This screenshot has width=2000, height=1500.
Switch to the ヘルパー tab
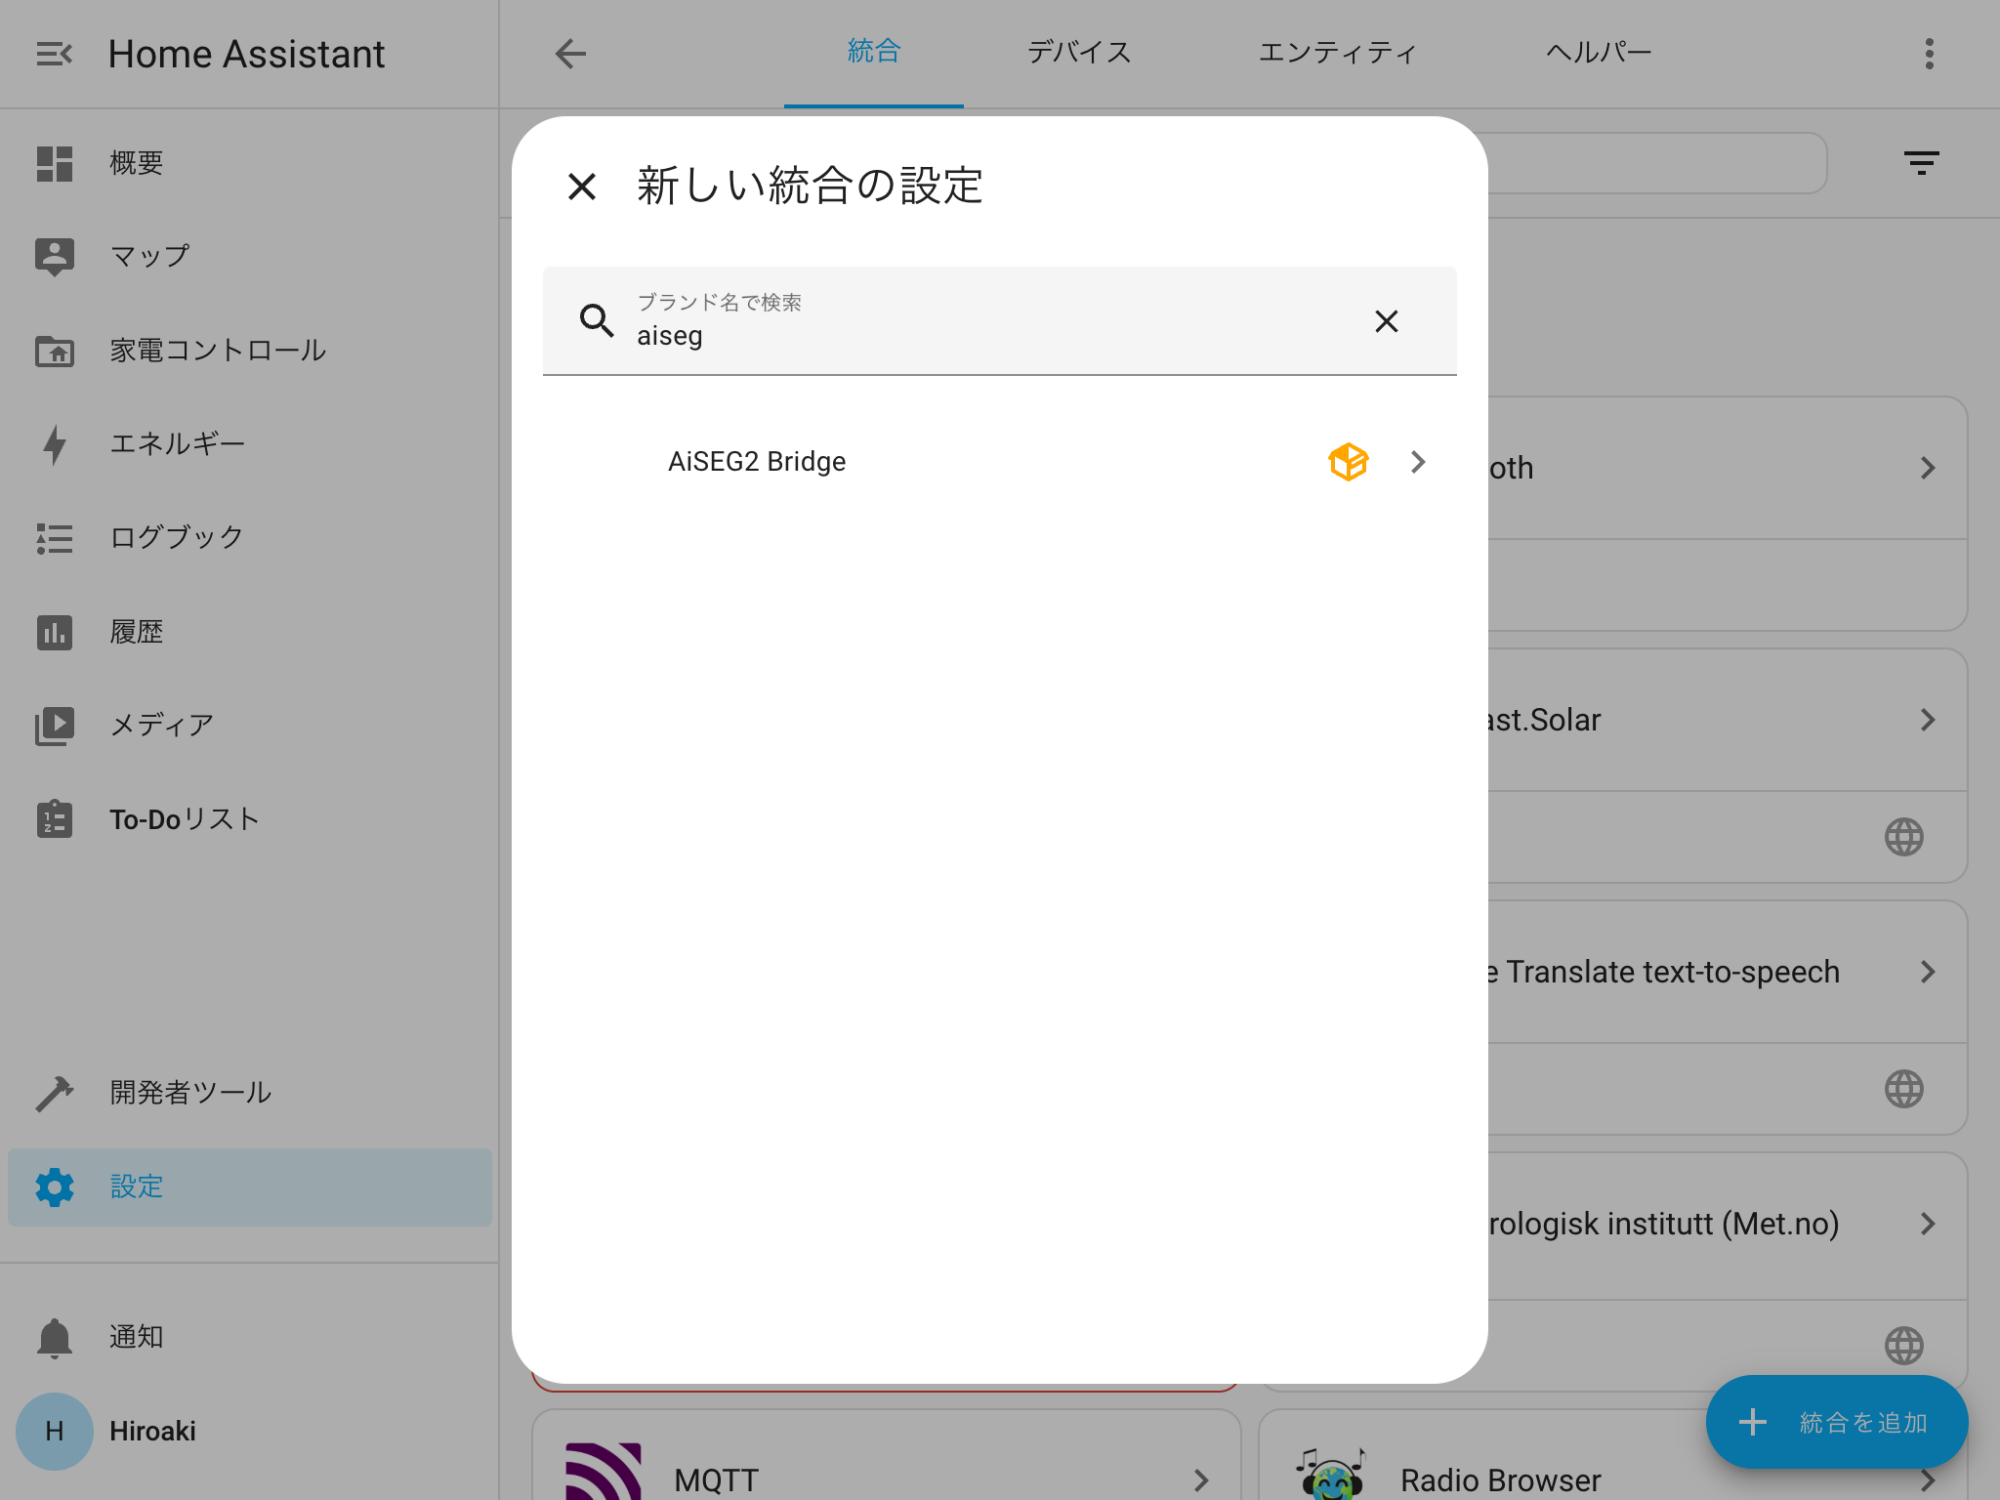(x=1598, y=52)
